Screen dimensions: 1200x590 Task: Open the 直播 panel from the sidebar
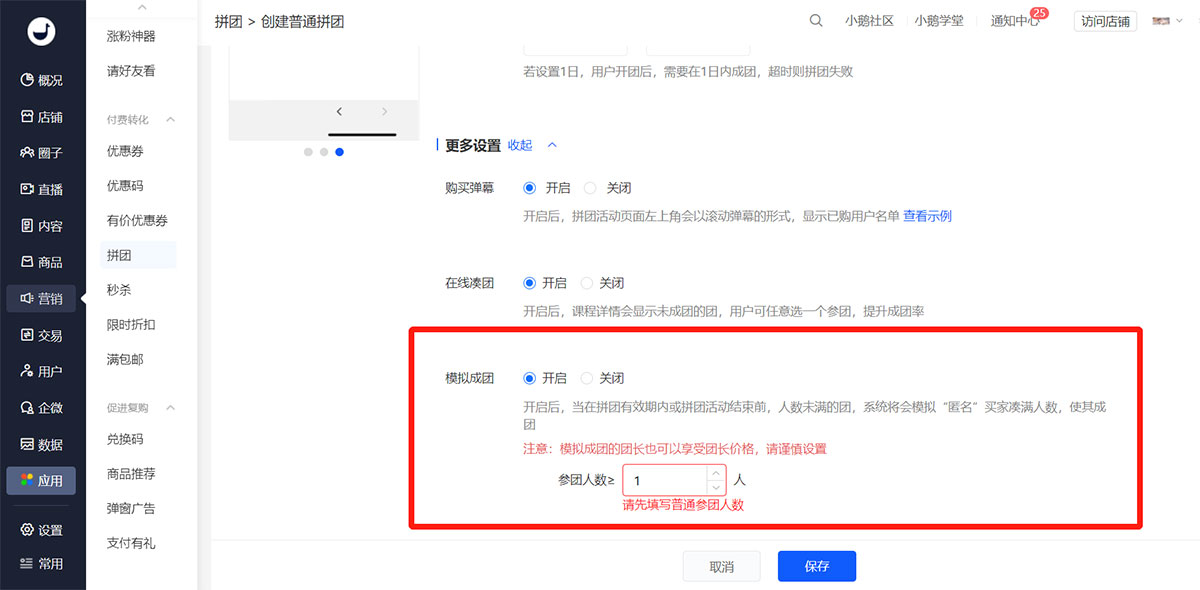[41, 189]
